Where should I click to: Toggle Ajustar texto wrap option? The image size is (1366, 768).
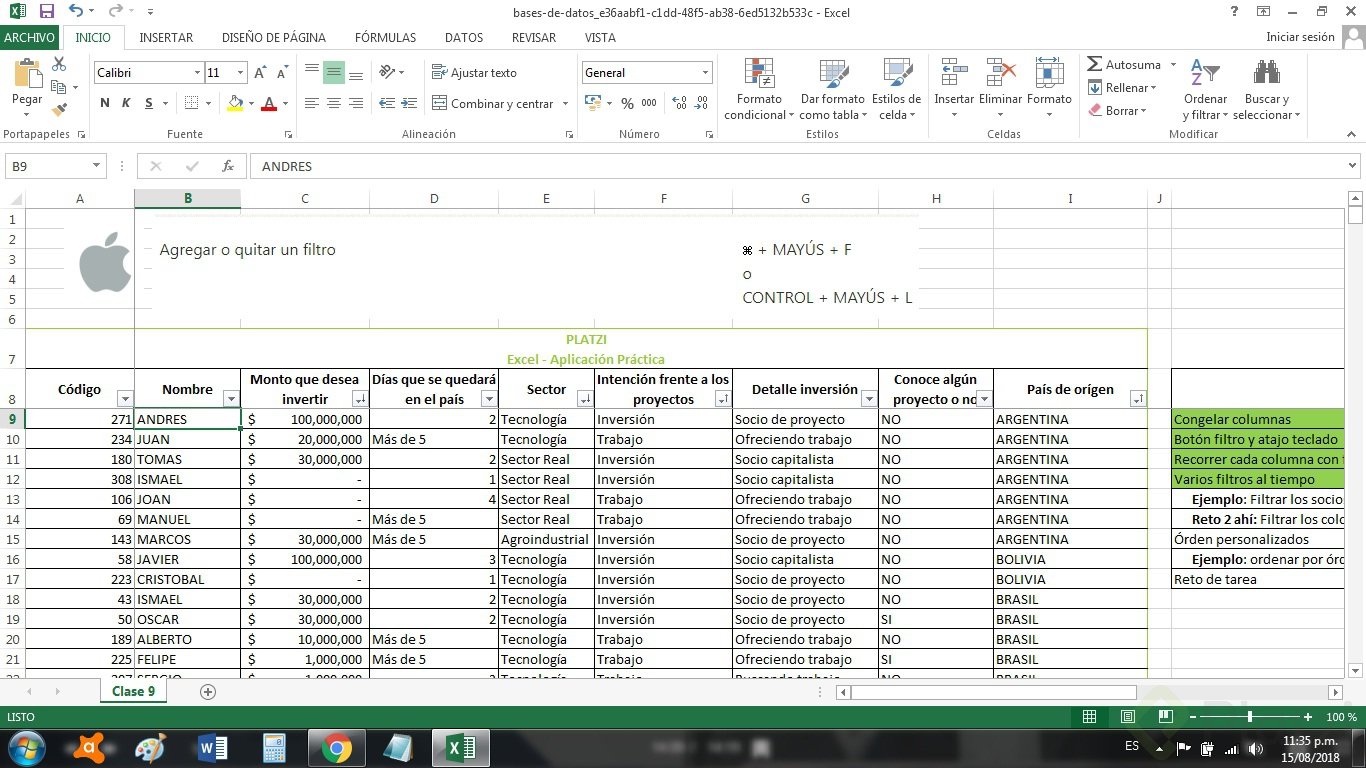[474, 73]
